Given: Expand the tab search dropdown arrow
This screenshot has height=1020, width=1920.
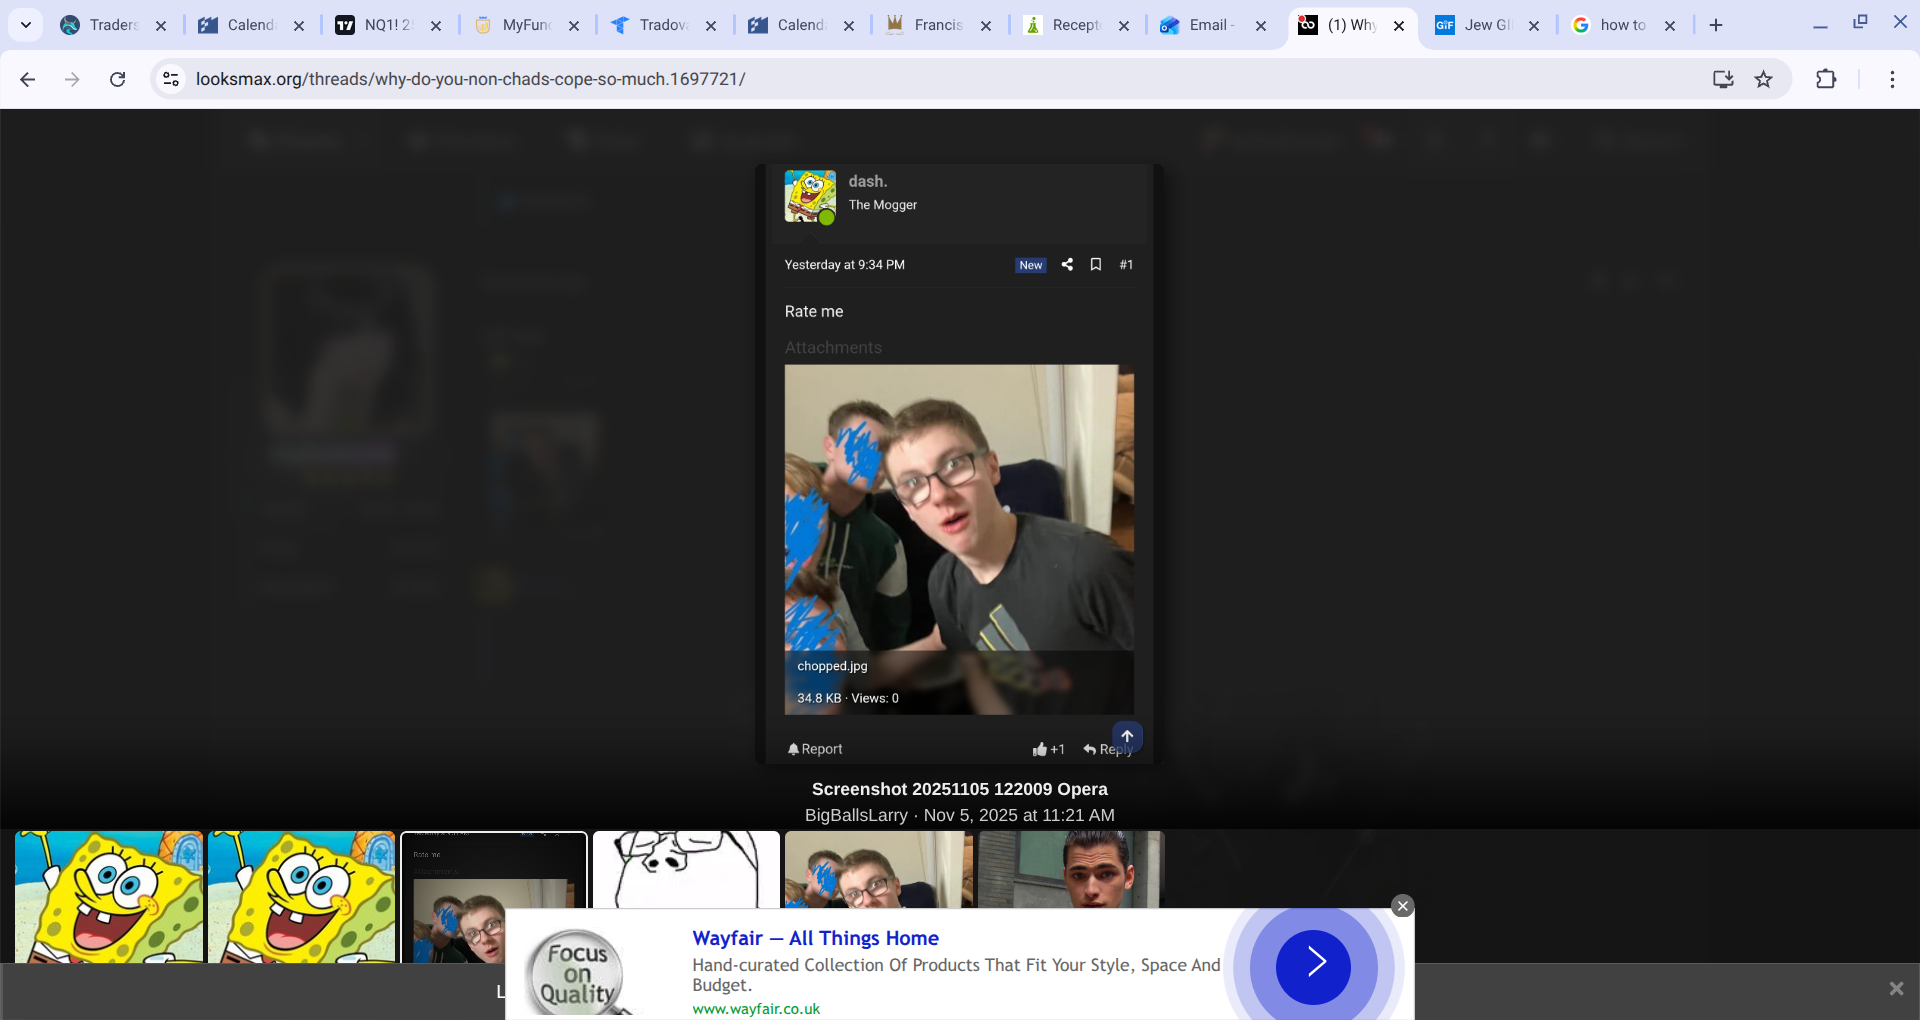Looking at the screenshot, I should pyautogui.click(x=26, y=25).
